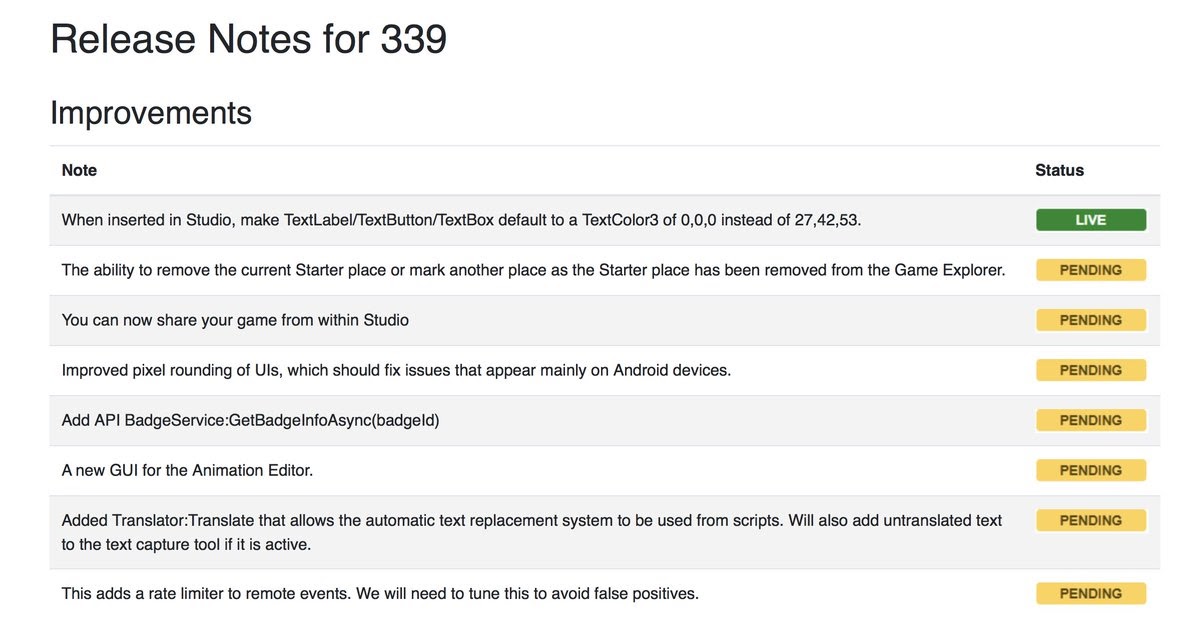Select the improved pixel rounding note row
Screen dimensions: 1200x630
pos(605,370)
